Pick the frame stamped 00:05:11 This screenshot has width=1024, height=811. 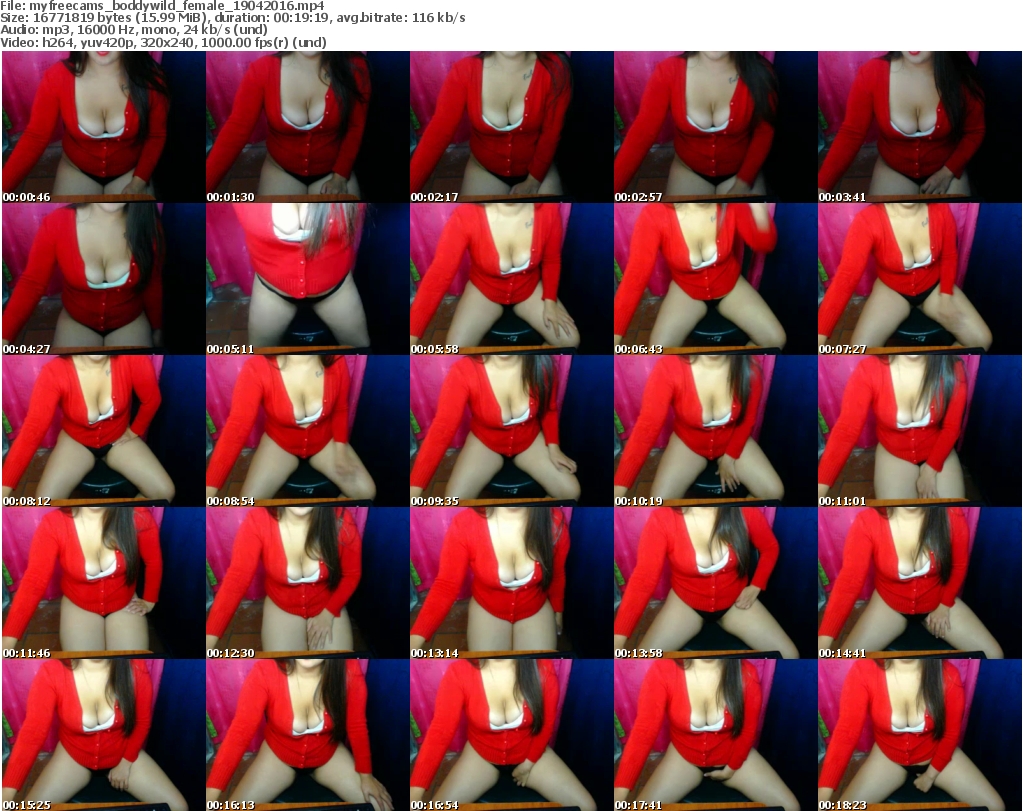308,279
